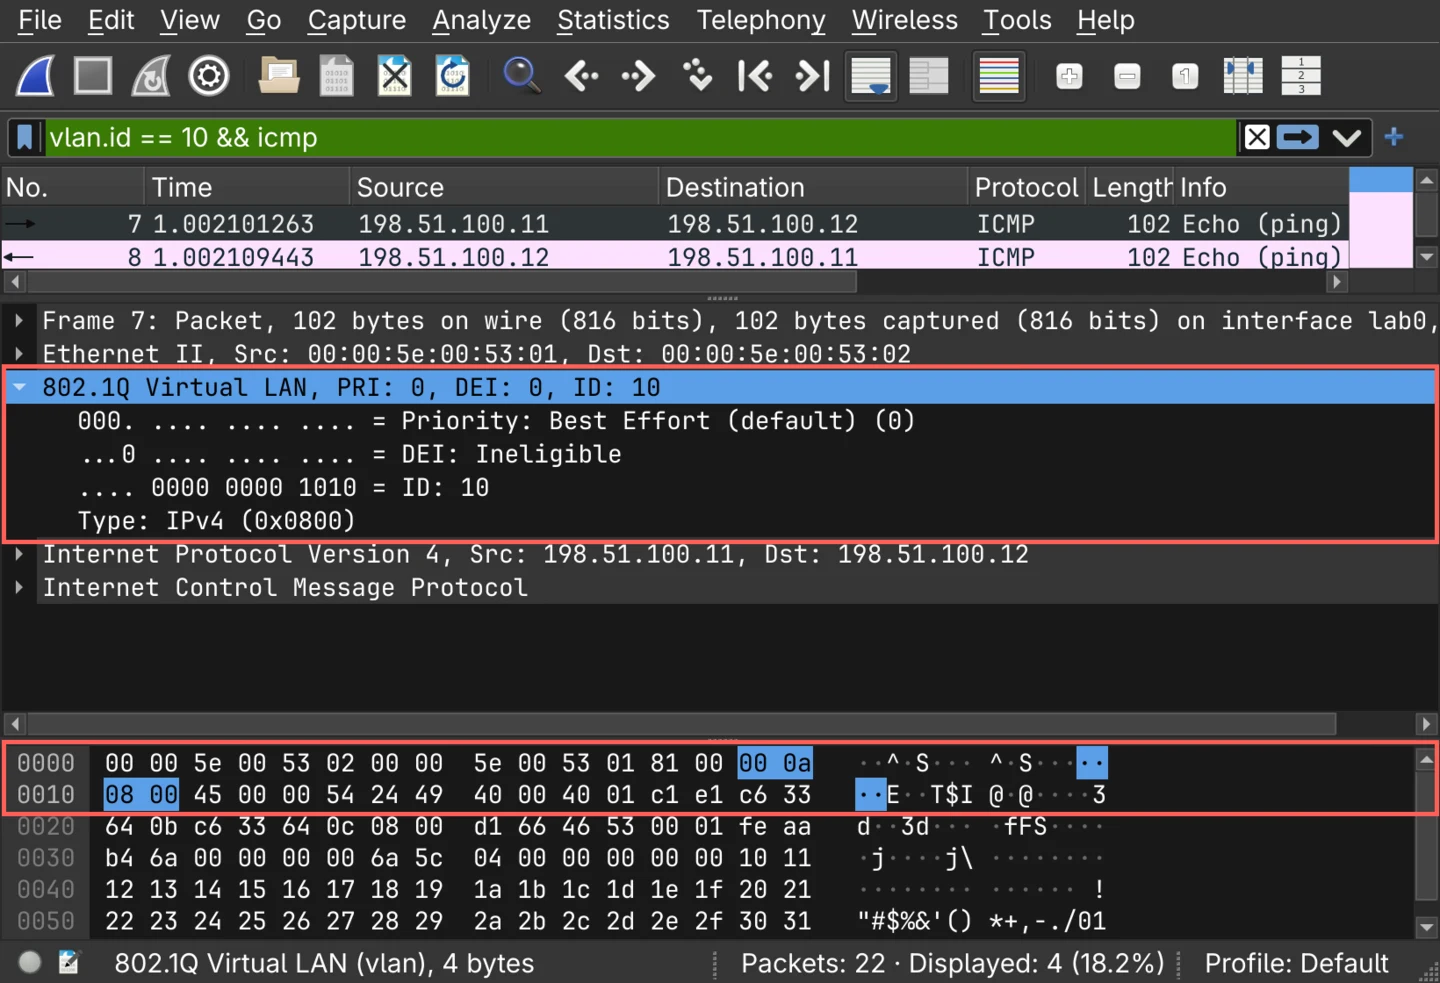Close this capture file
This screenshot has height=983, width=1440.
pos(394,76)
